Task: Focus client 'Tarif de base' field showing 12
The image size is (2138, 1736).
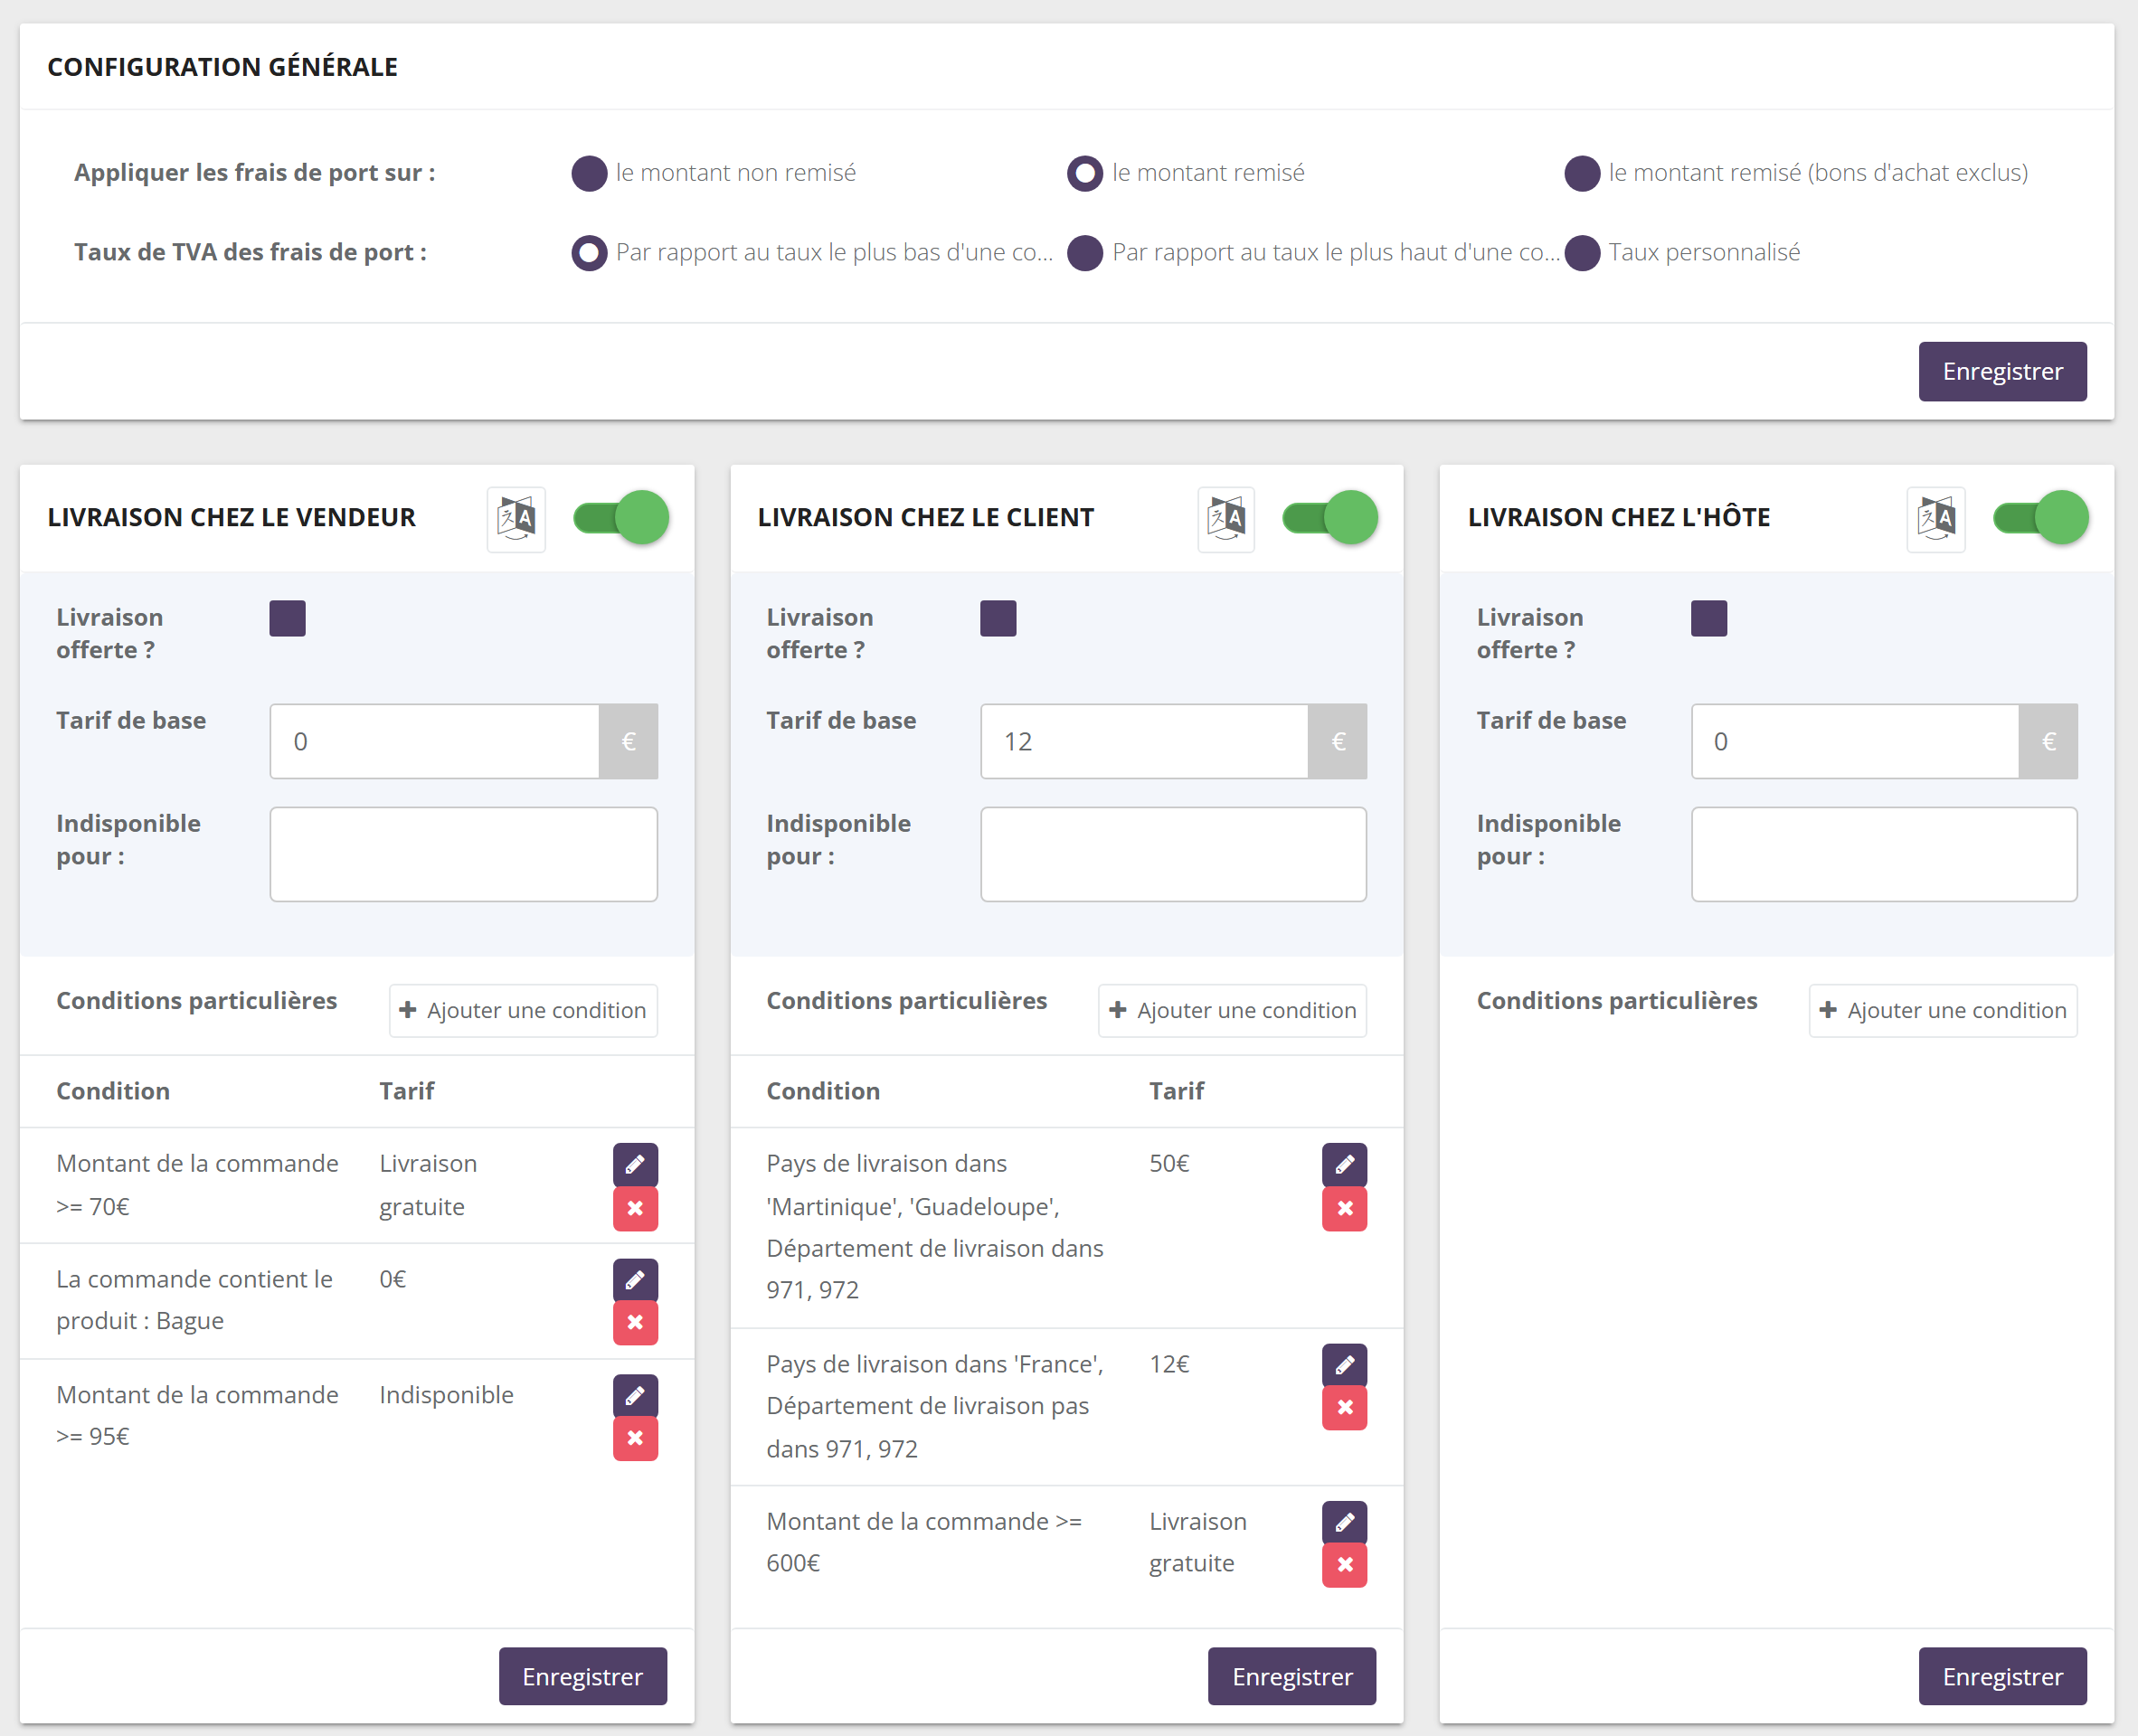Action: (x=1145, y=742)
